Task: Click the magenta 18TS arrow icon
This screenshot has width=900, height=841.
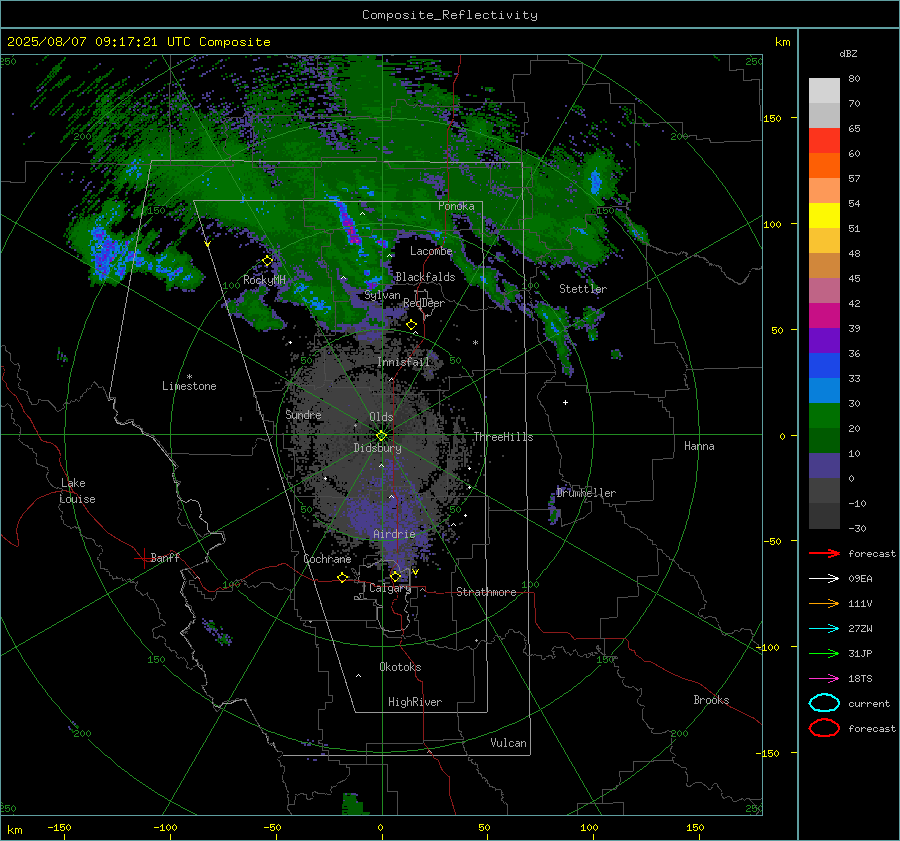Action: pos(824,679)
